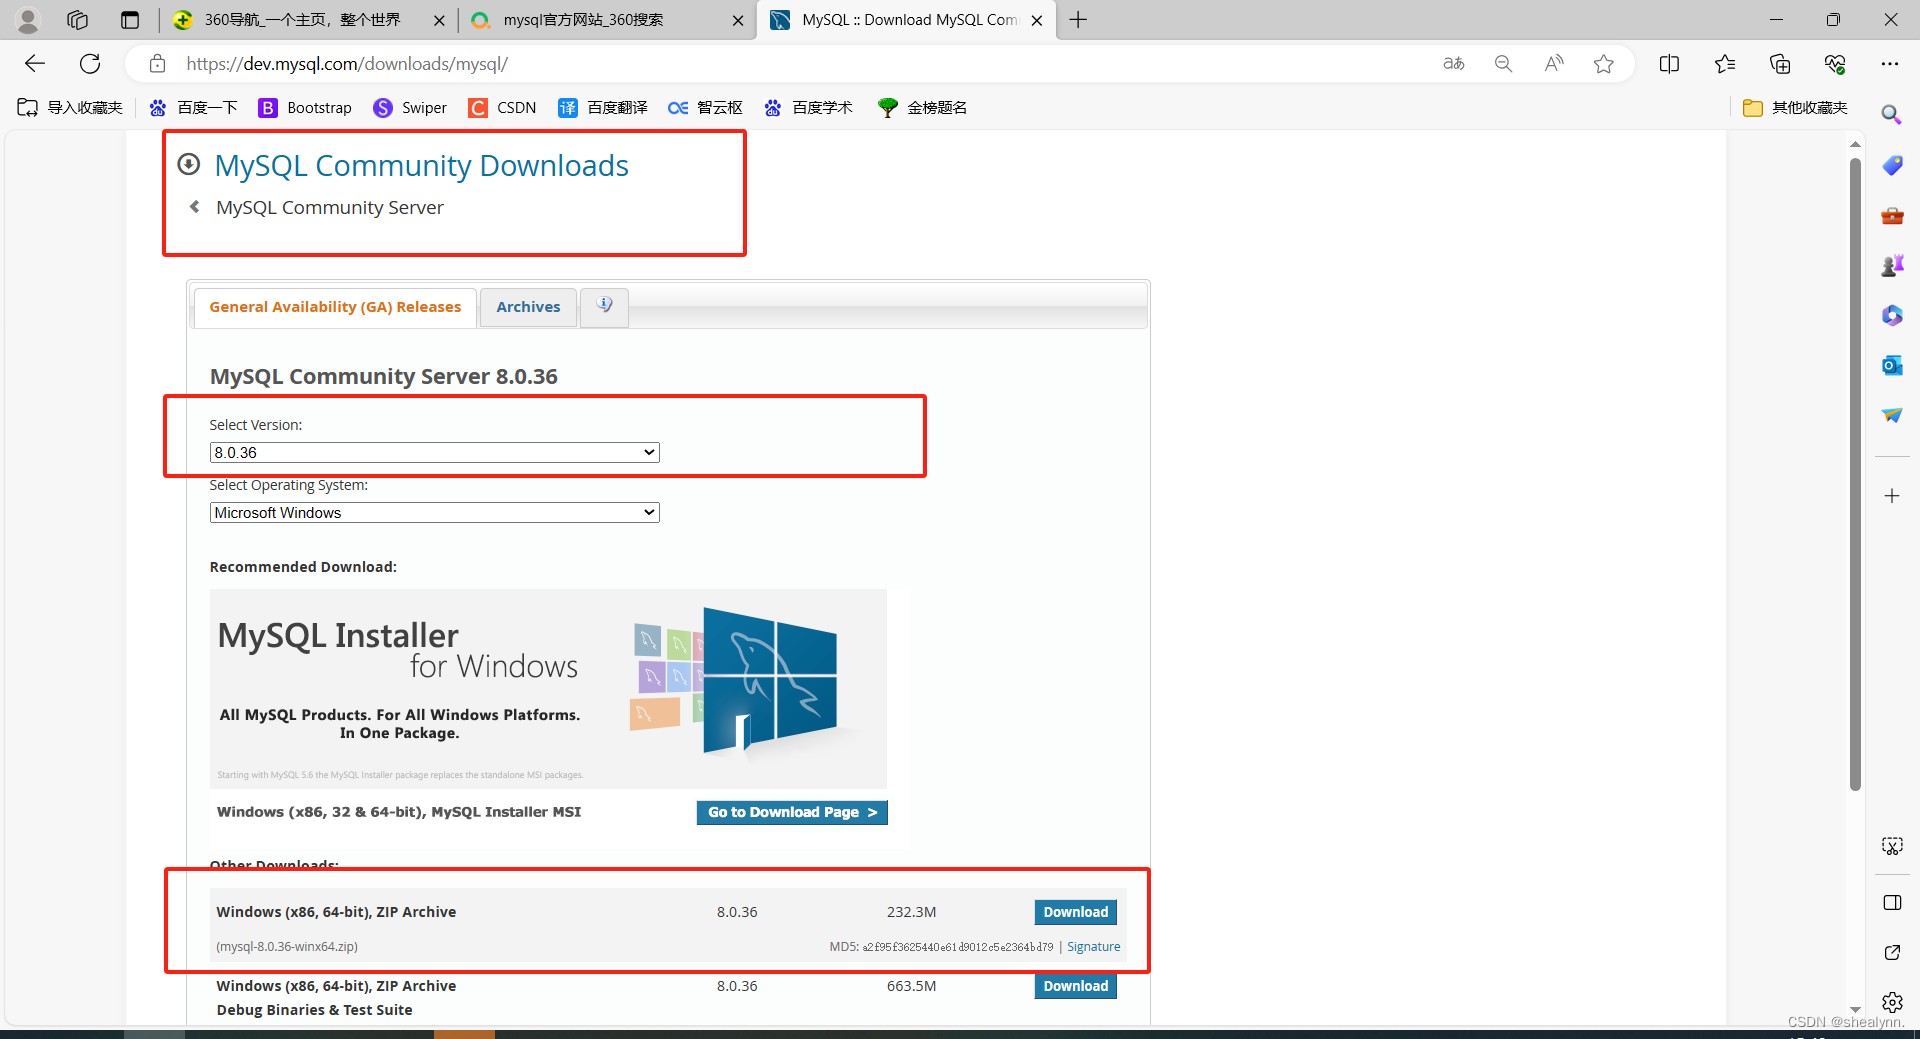Open the favorites list icon
This screenshot has height=1039, width=1920.
click(x=1724, y=64)
